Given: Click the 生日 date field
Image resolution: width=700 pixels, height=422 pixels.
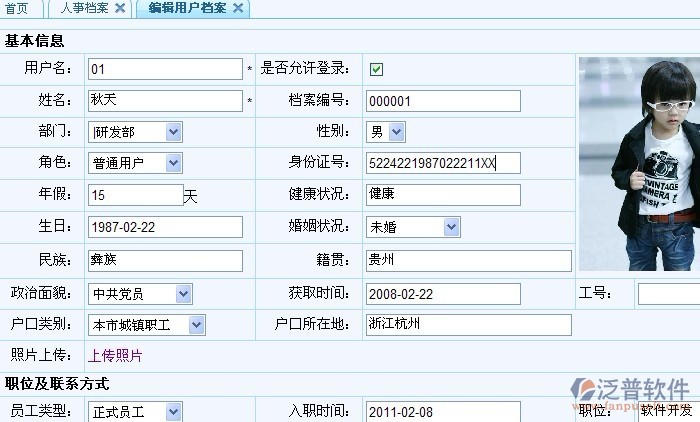Looking at the screenshot, I should click(x=165, y=227).
